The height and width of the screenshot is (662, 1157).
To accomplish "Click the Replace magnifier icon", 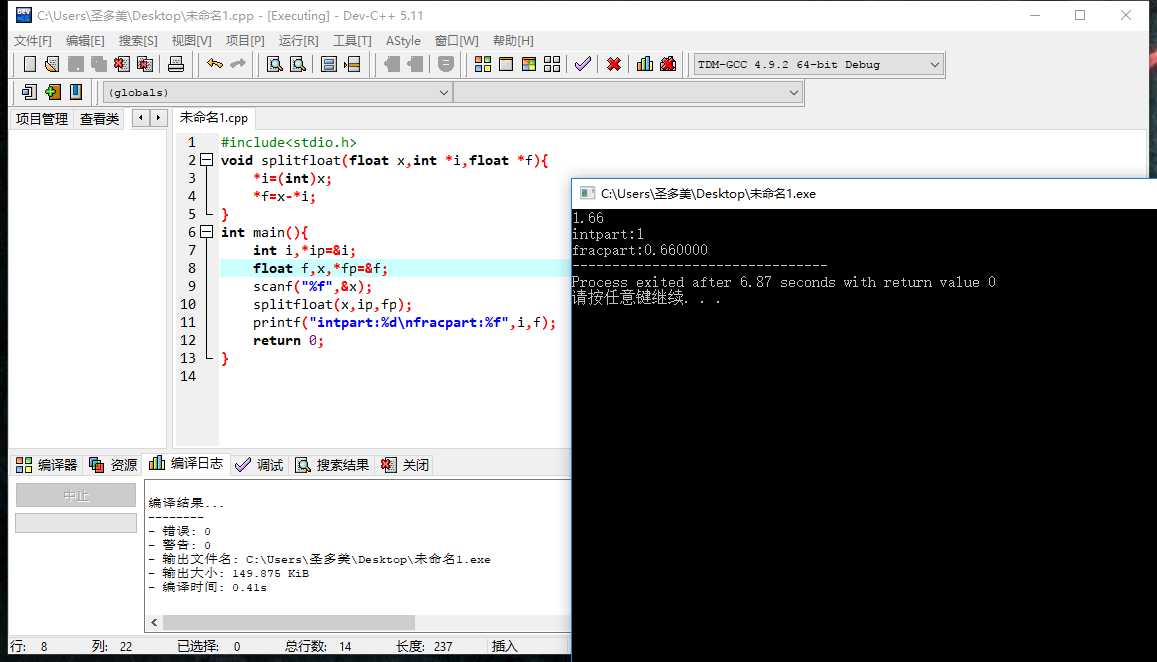I will tap(297, 64).
